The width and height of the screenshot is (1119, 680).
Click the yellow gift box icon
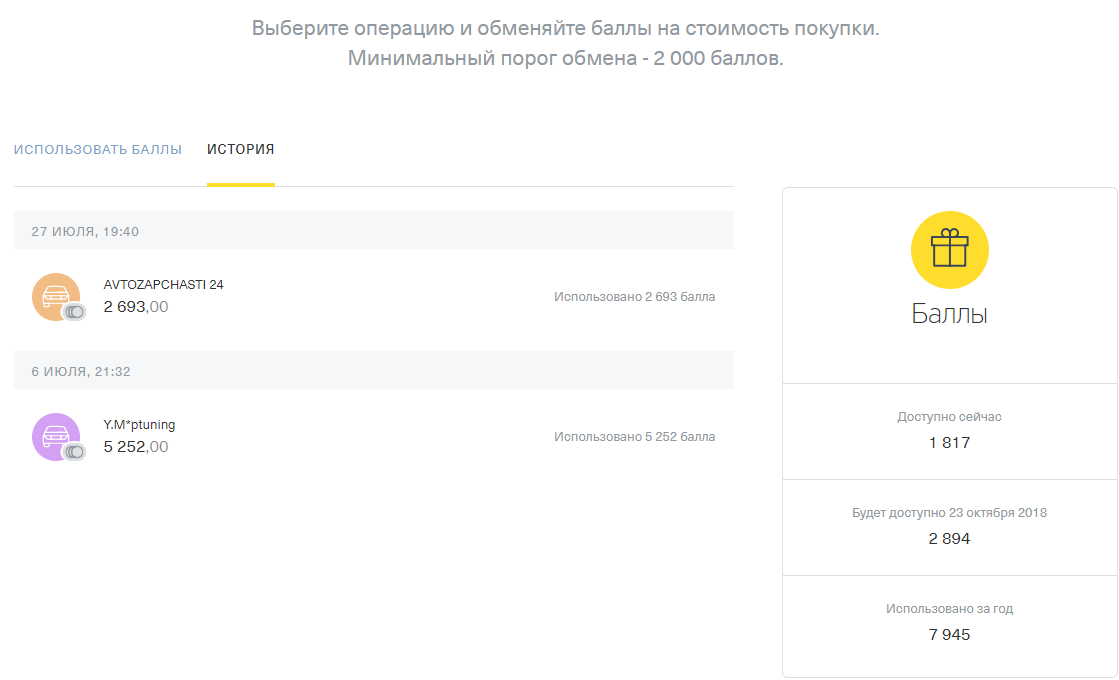(949, 250)
